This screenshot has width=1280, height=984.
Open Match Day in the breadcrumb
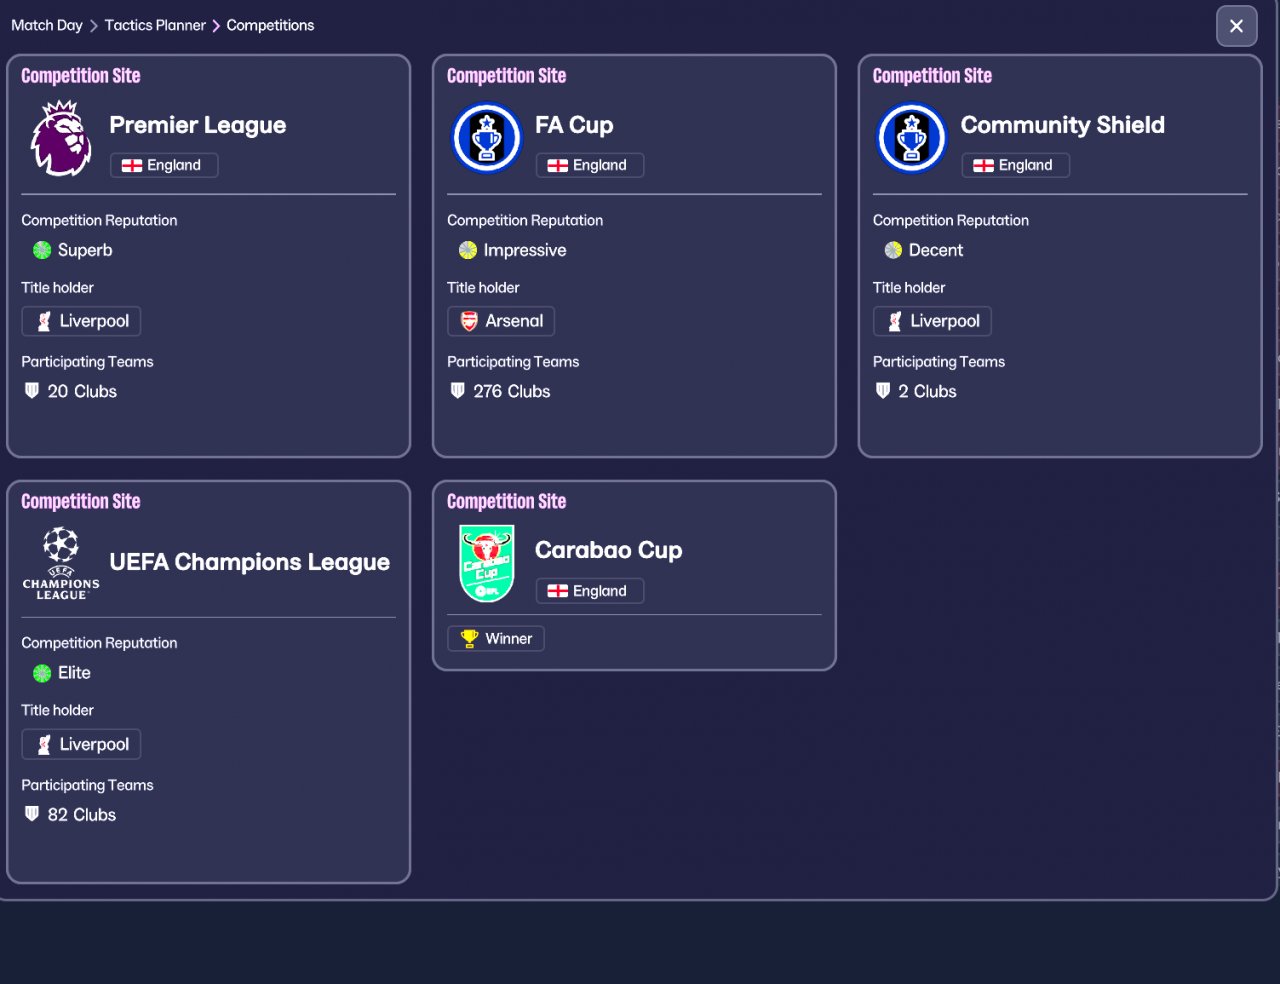tap(47, 25)
